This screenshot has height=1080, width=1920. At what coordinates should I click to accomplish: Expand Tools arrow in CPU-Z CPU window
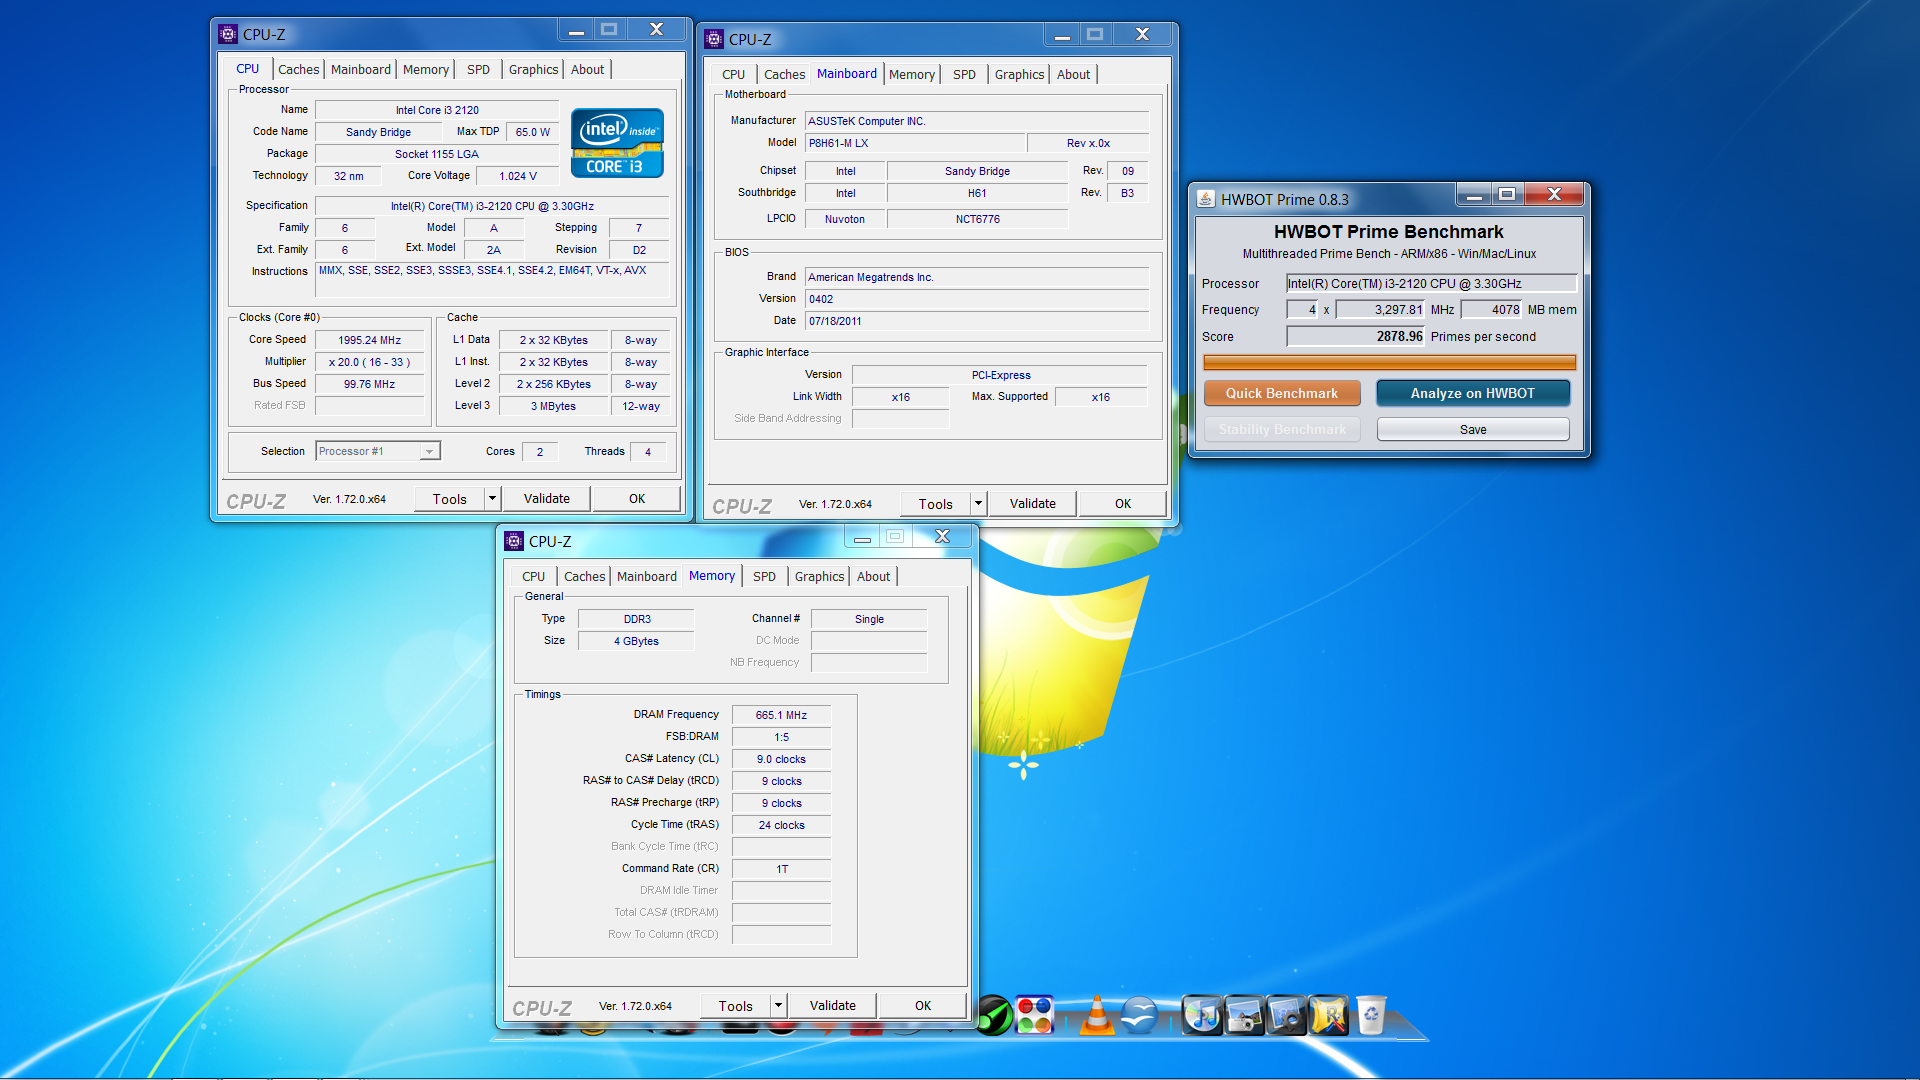click(492, 498)
